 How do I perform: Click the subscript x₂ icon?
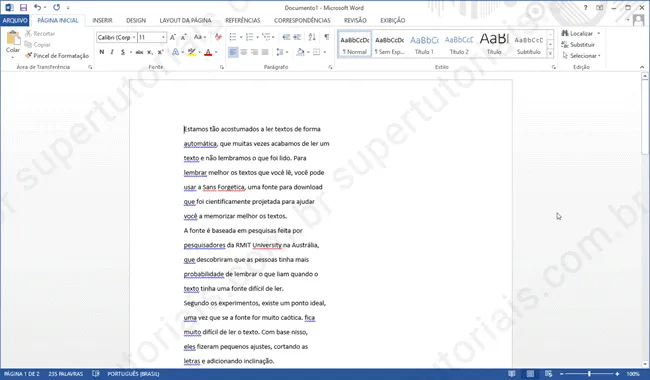pos(150,52)
